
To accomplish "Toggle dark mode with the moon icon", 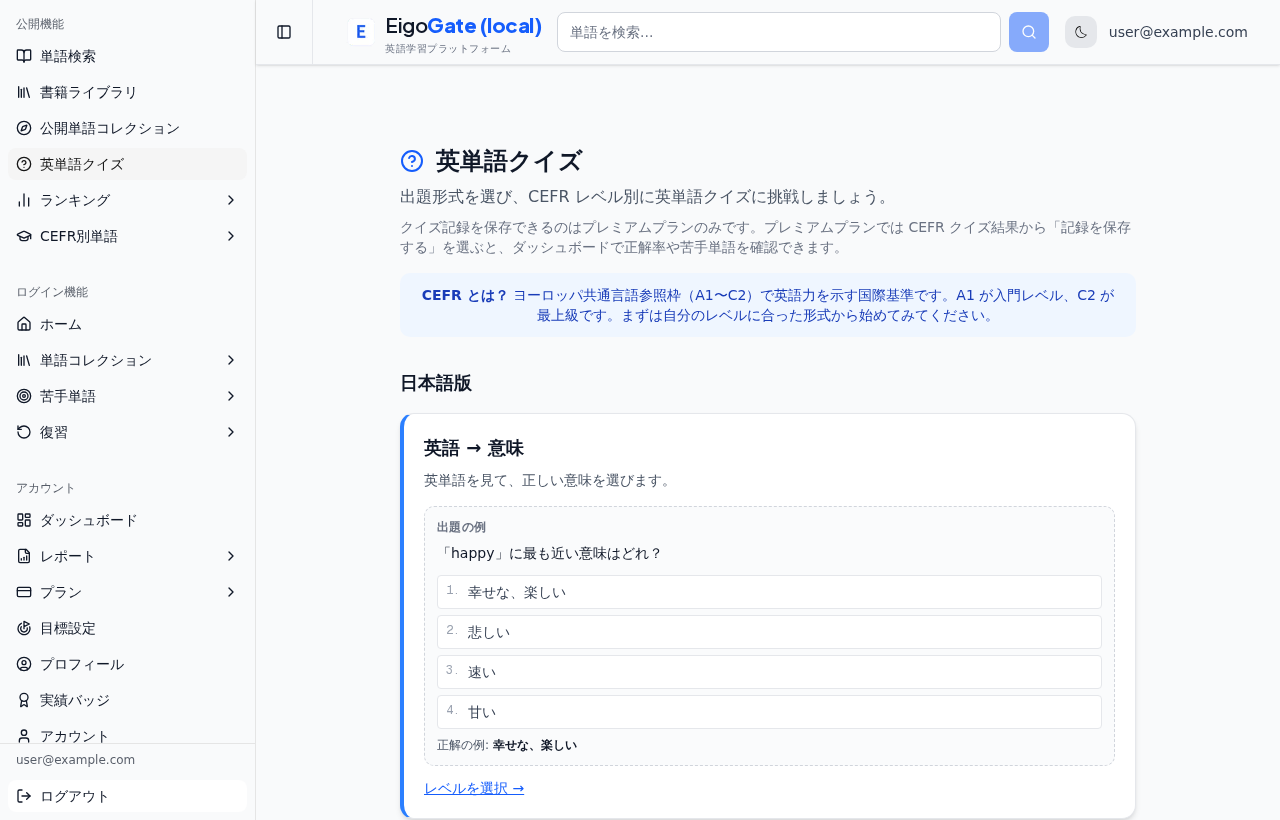I will pos(1081,32).
